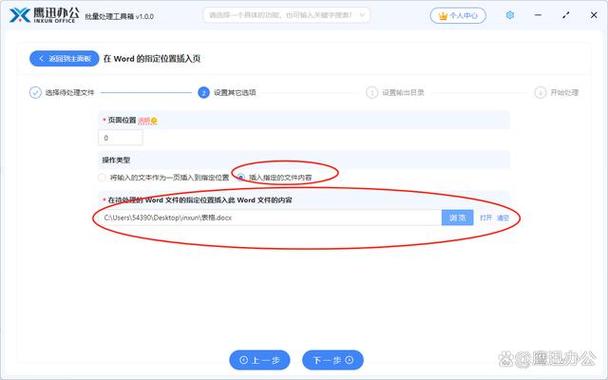Select step 2 设置其它选项
Image resolution: width=608 pixels, height=380 pixels.
(227, 93)
